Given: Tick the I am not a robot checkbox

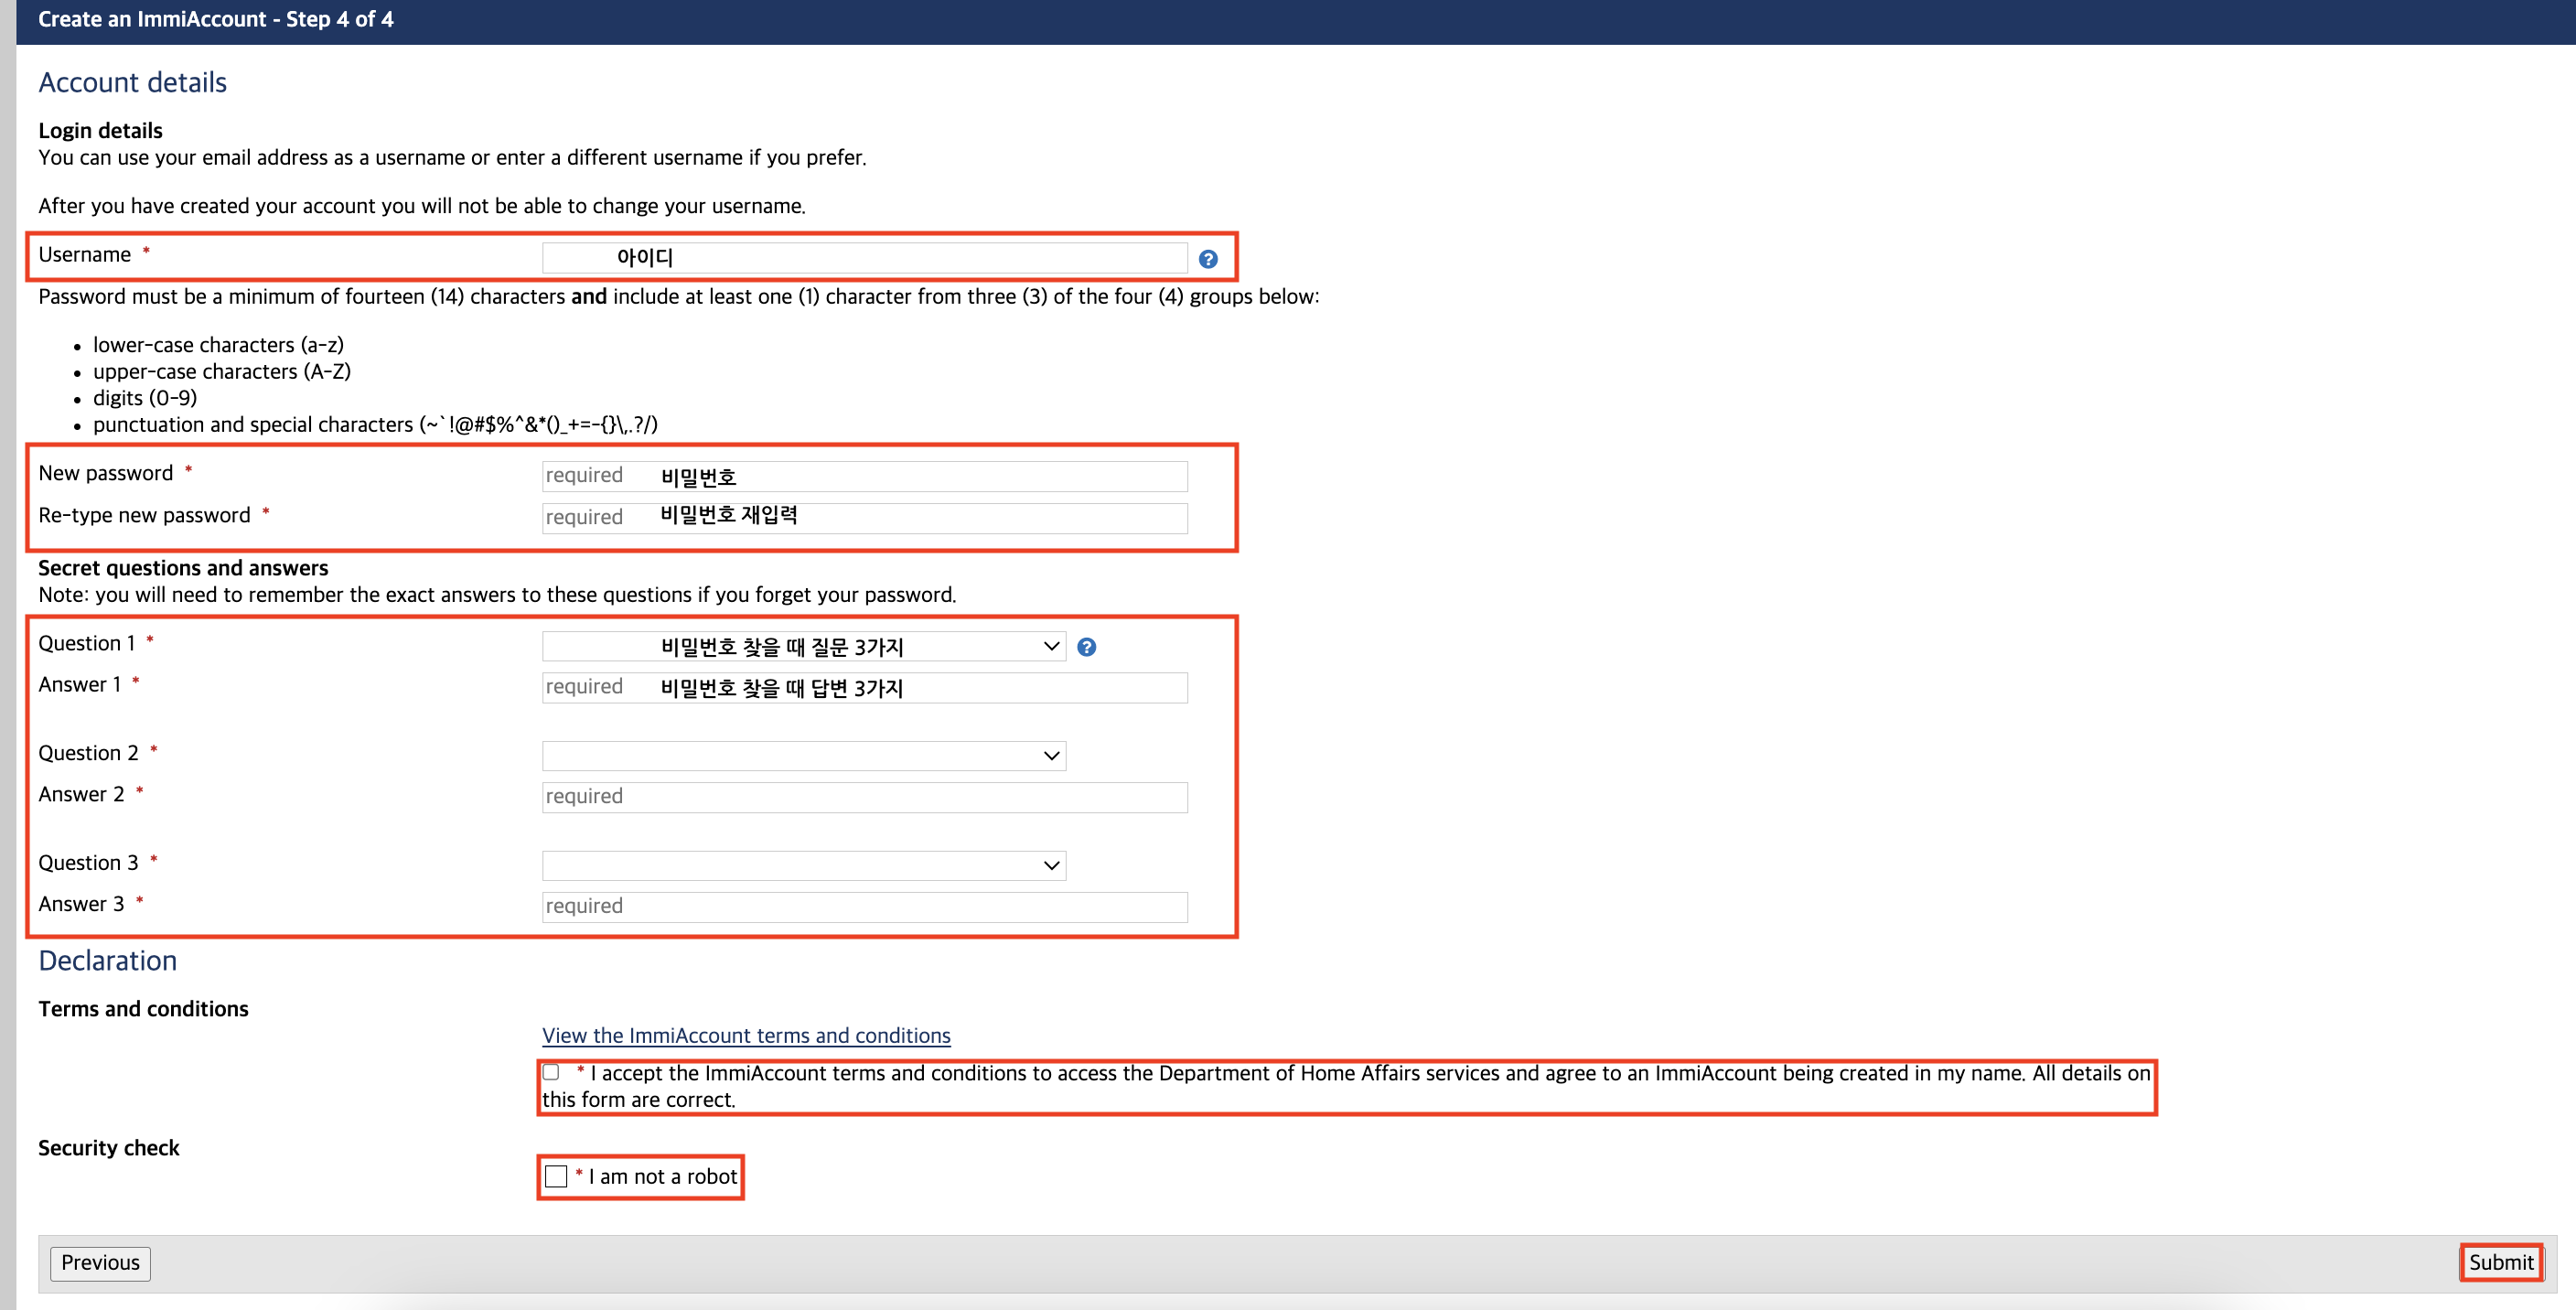Looking at the screenshot, I should (556, 1176).
